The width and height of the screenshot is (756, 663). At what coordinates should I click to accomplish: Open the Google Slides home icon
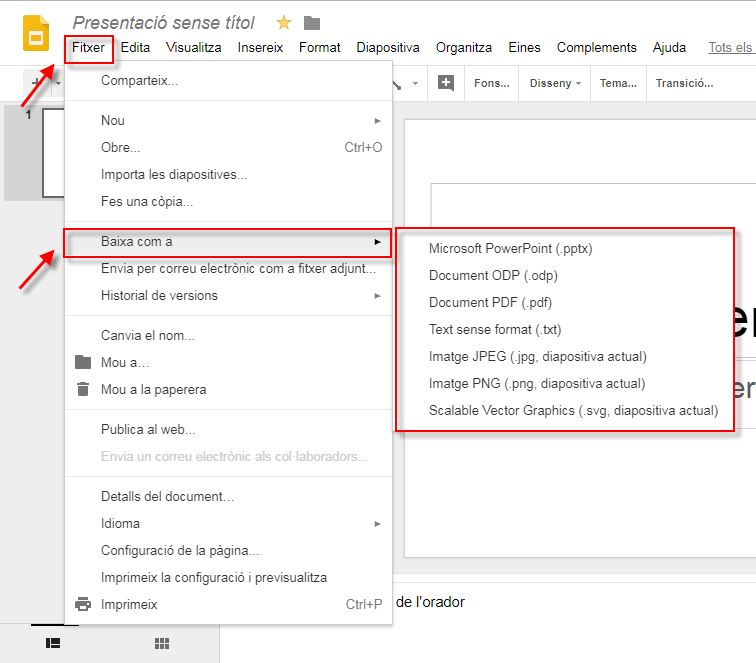click(x=36, y=33)
